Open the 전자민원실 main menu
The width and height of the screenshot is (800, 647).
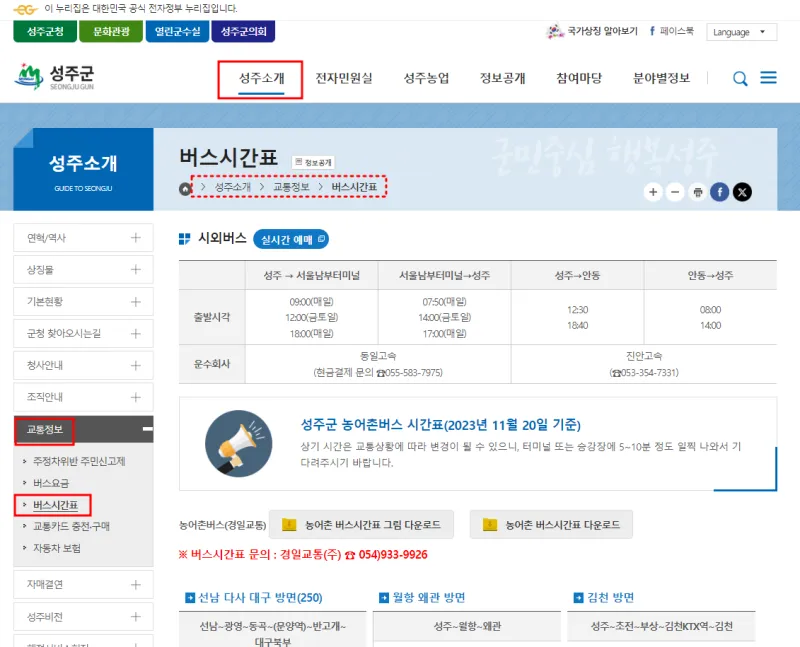(344, 78)
